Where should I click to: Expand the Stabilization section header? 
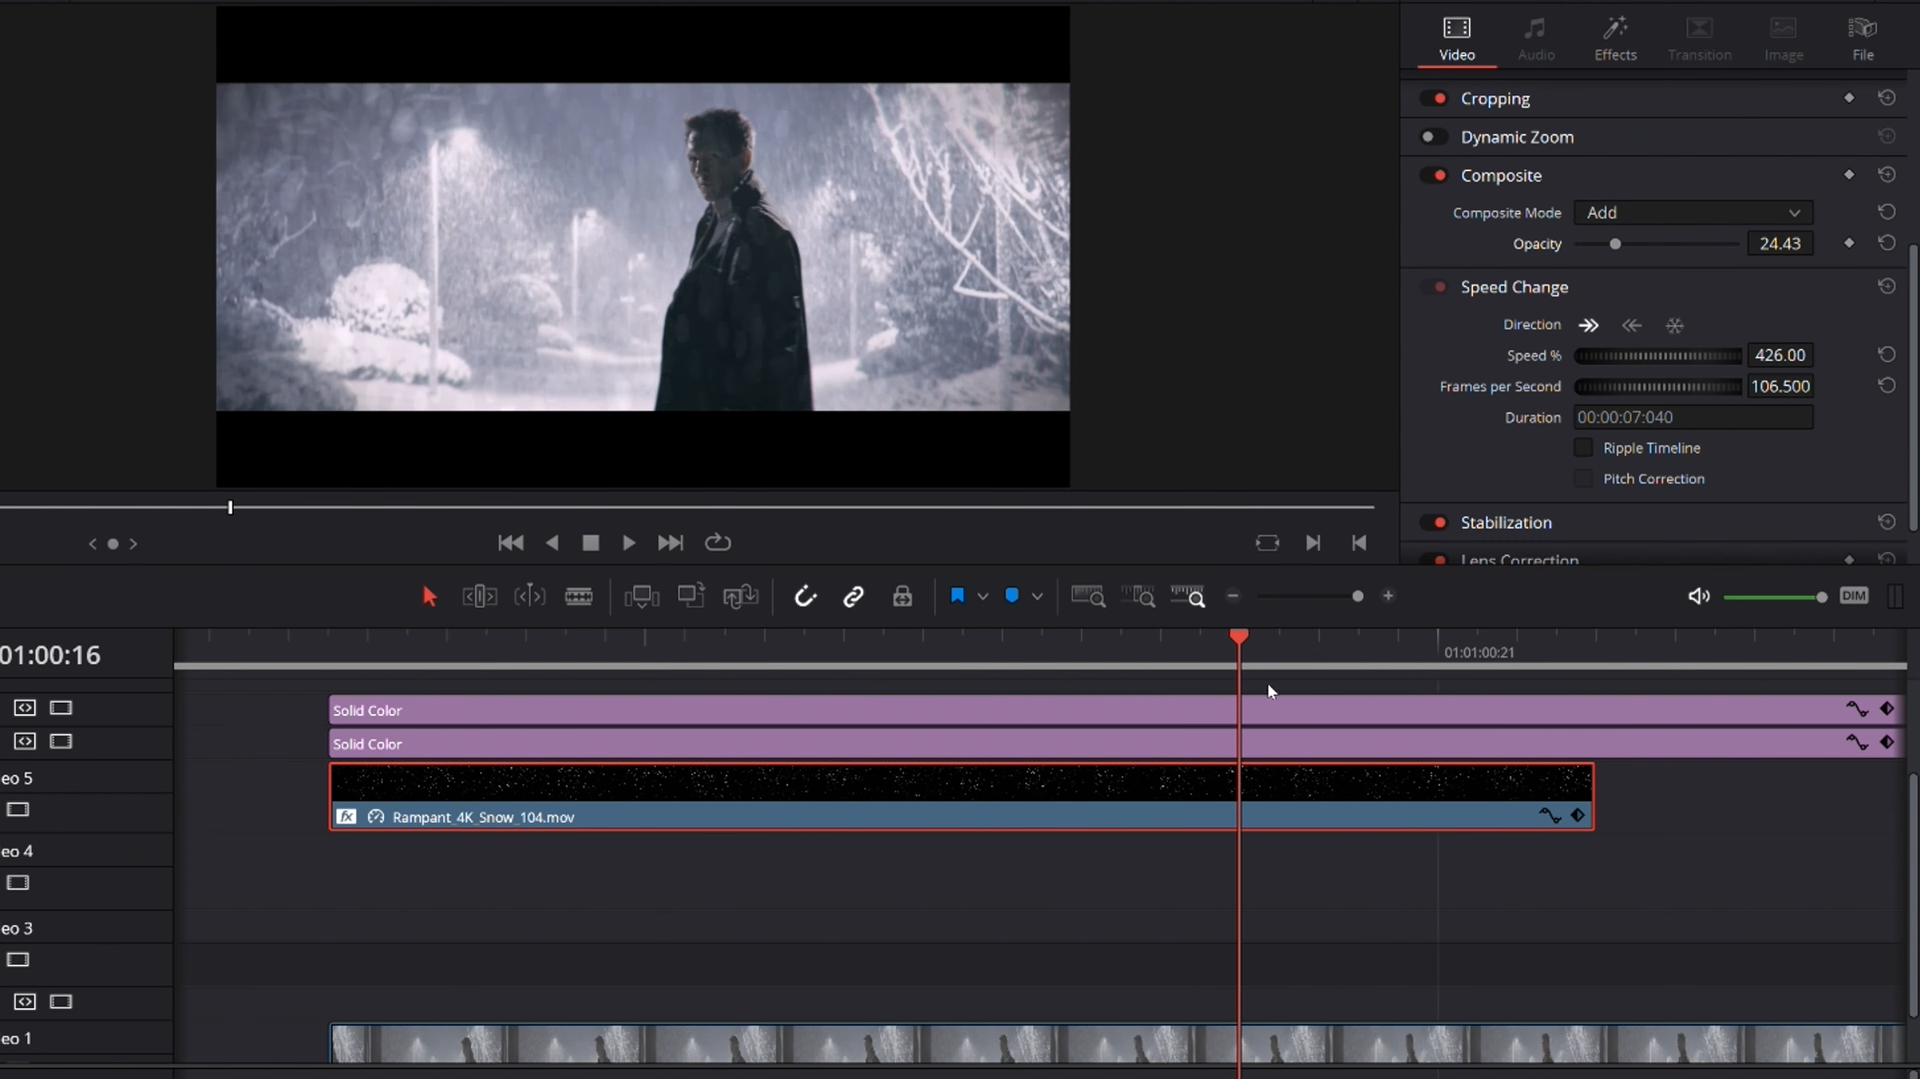click(x=1506, y=522)
